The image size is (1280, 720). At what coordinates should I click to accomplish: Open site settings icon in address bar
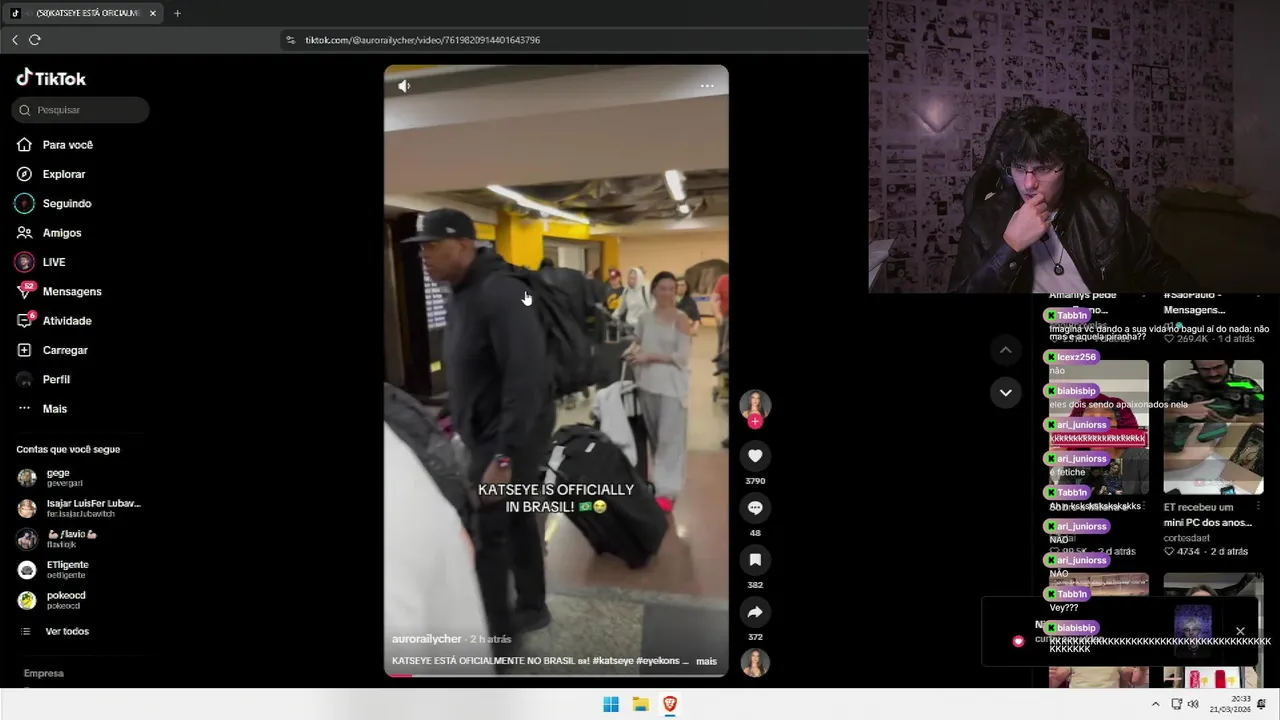pos(291,40)
